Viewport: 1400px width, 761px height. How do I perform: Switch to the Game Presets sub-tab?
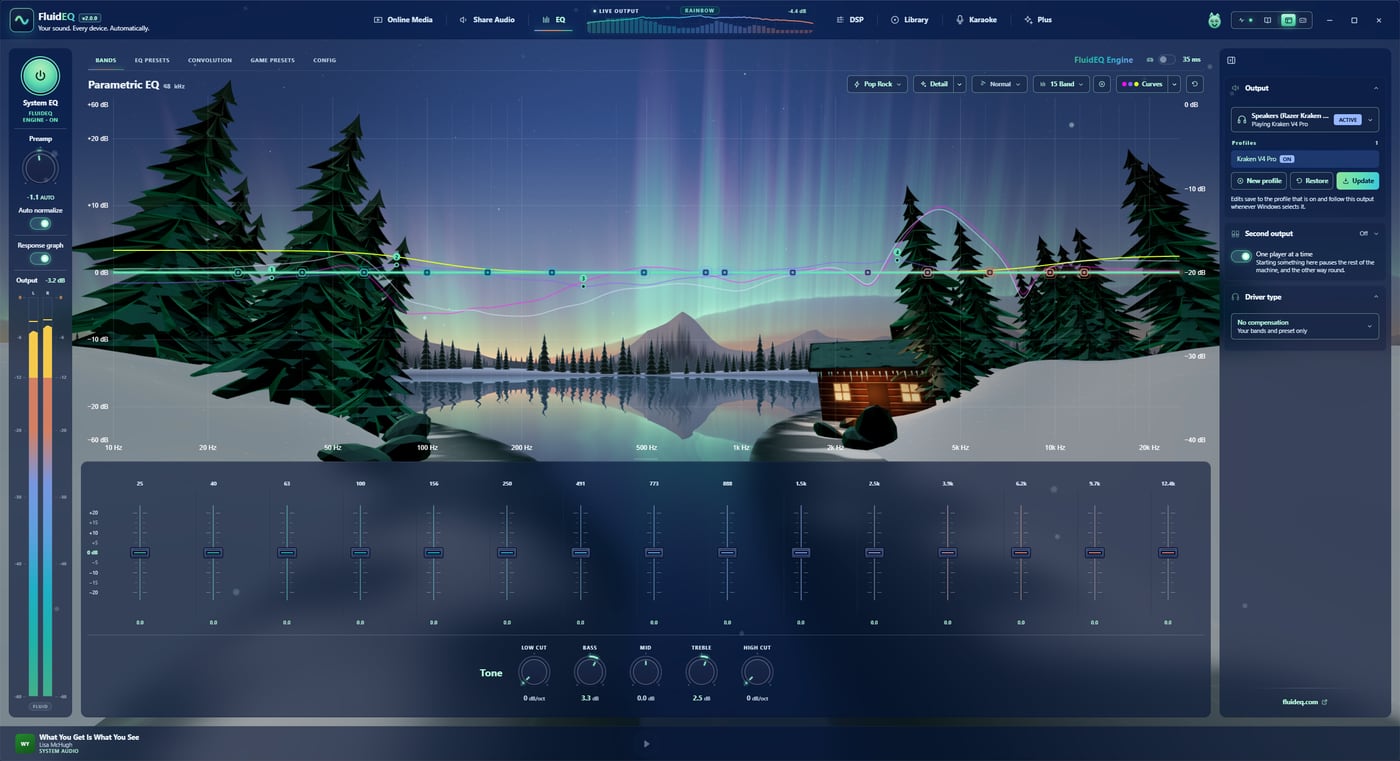[272, 60]
